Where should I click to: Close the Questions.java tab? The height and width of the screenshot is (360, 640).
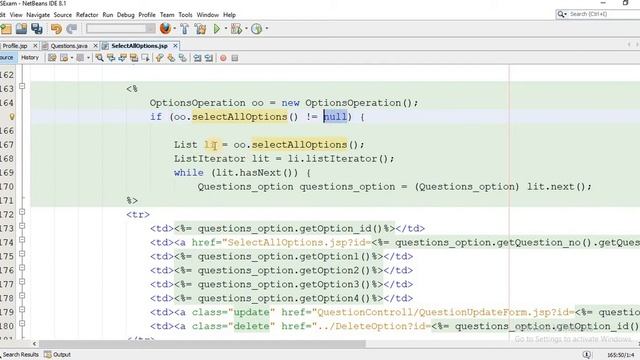click(x=95, y=46)
